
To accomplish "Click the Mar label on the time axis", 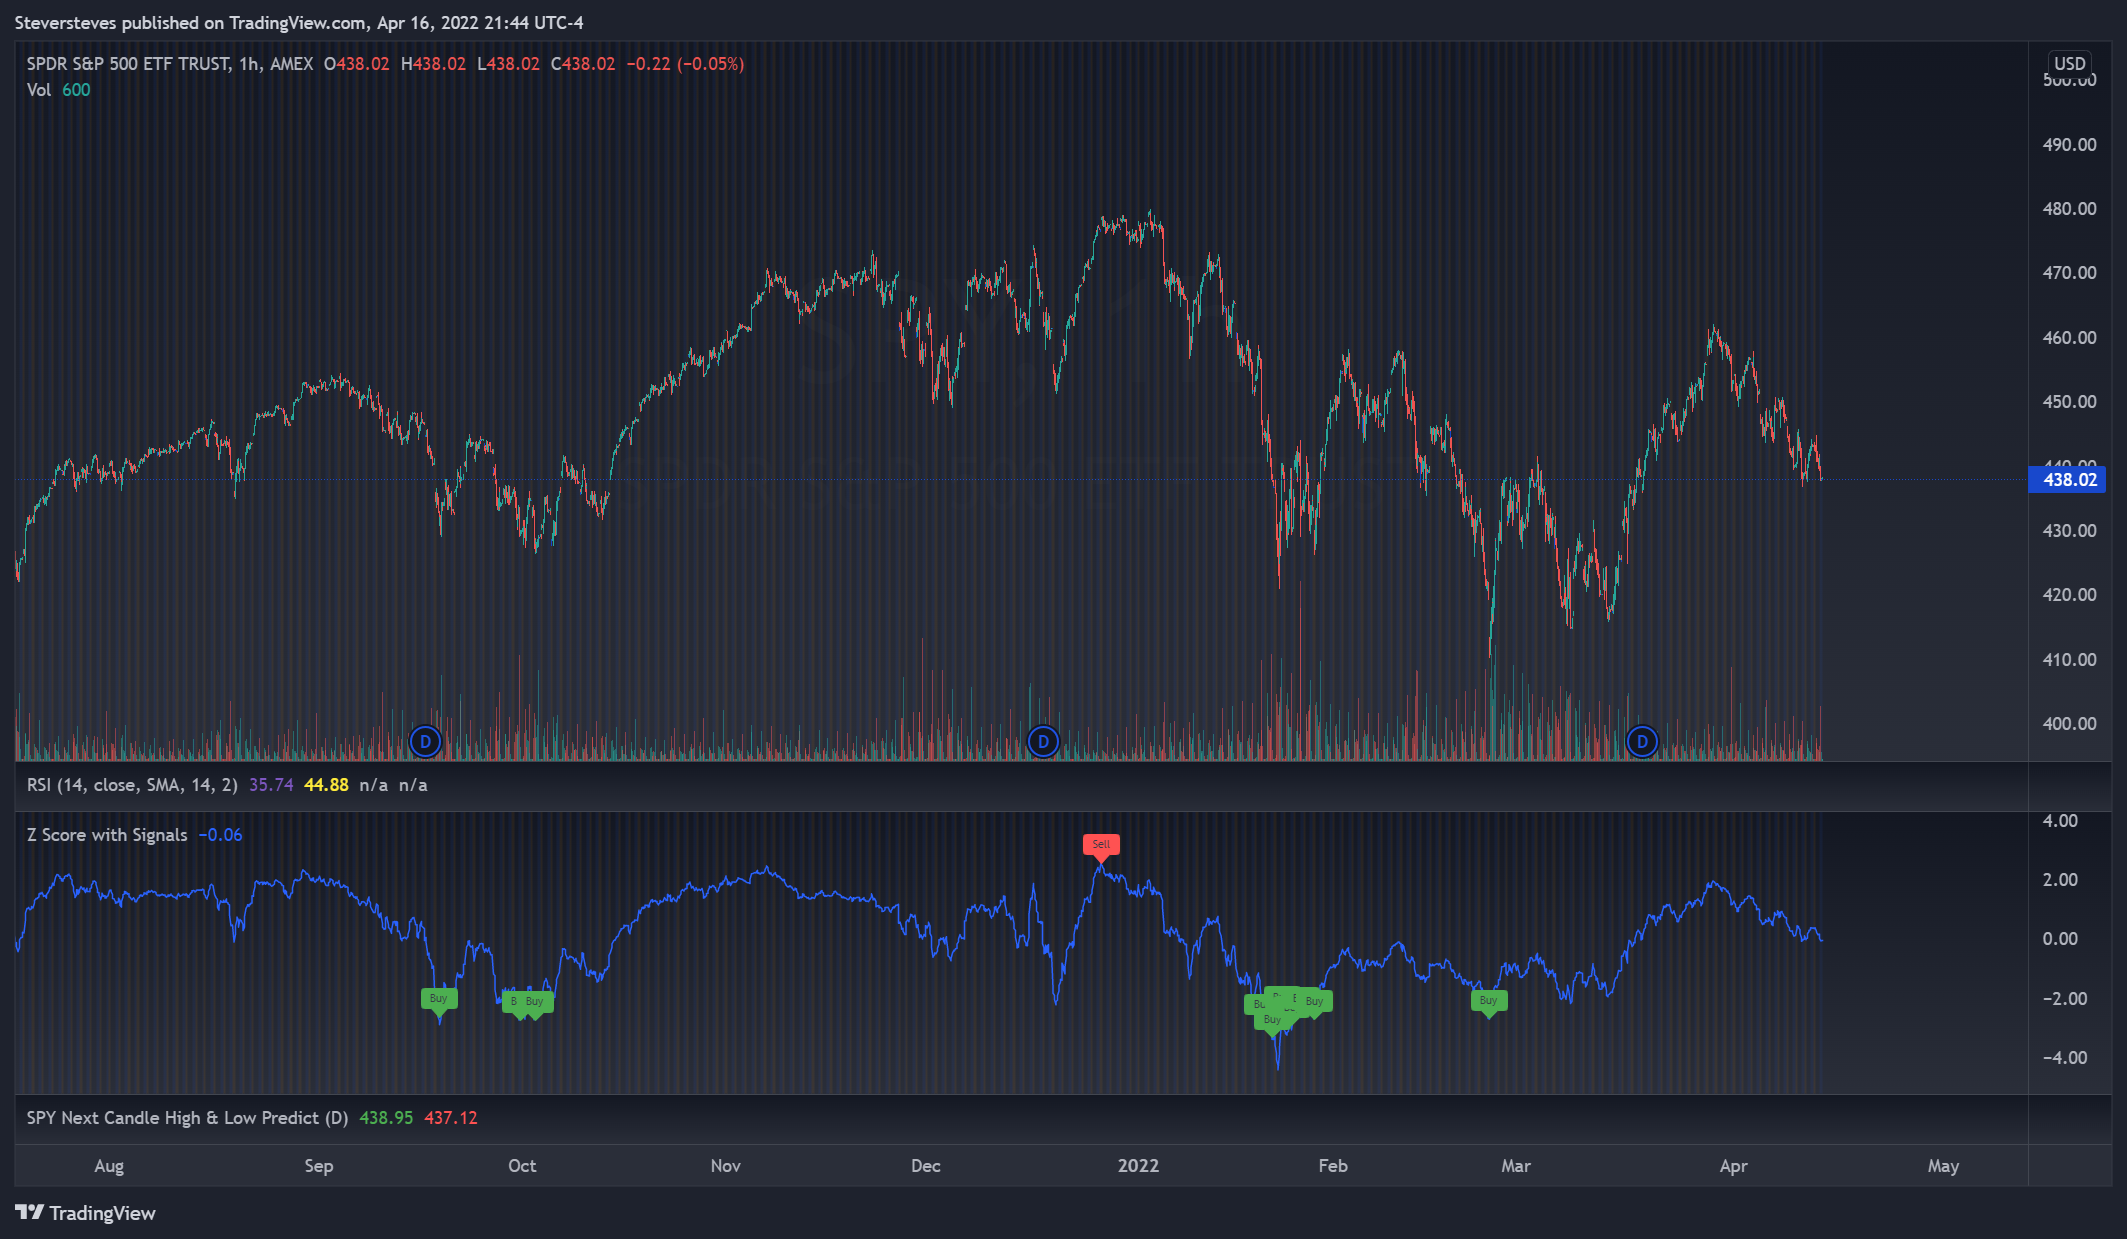I will click(x=1516, y=1166).
